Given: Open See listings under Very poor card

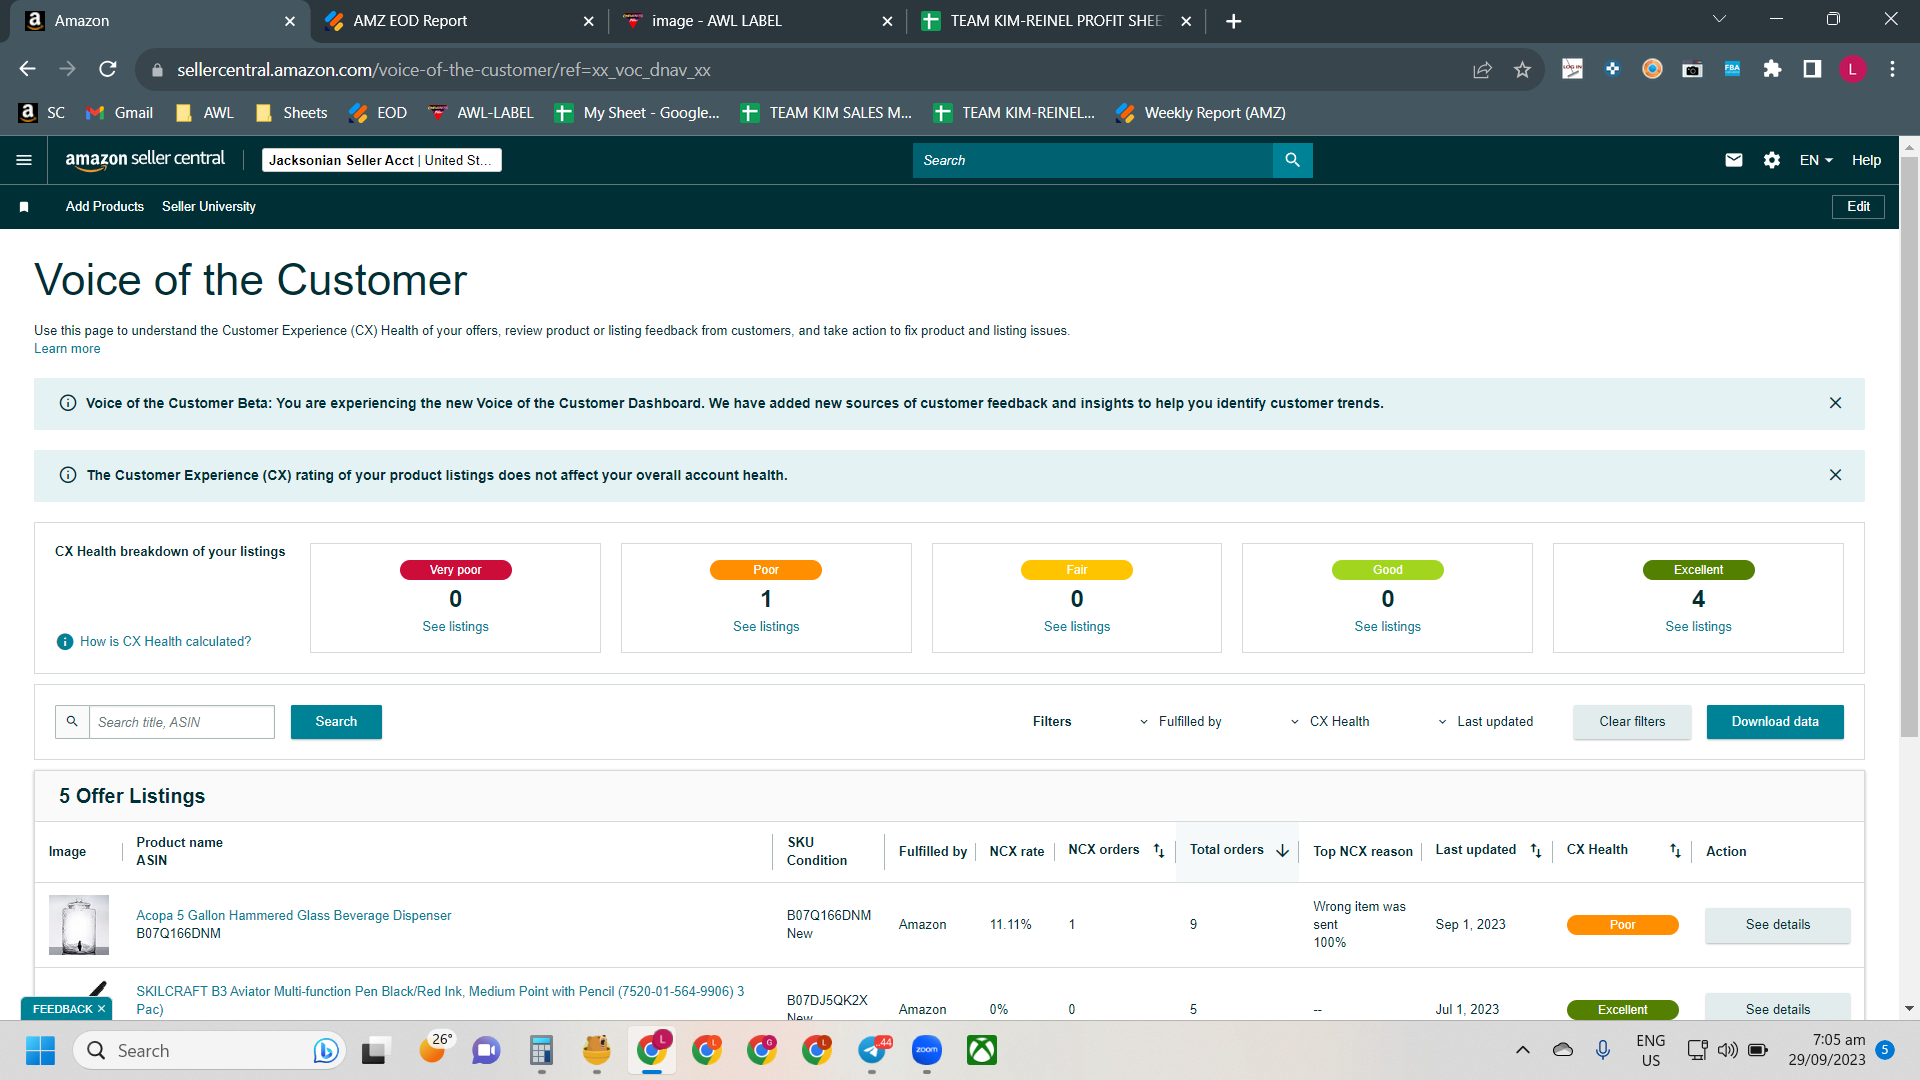Looking at the screenshot, I should click(455, 627).
